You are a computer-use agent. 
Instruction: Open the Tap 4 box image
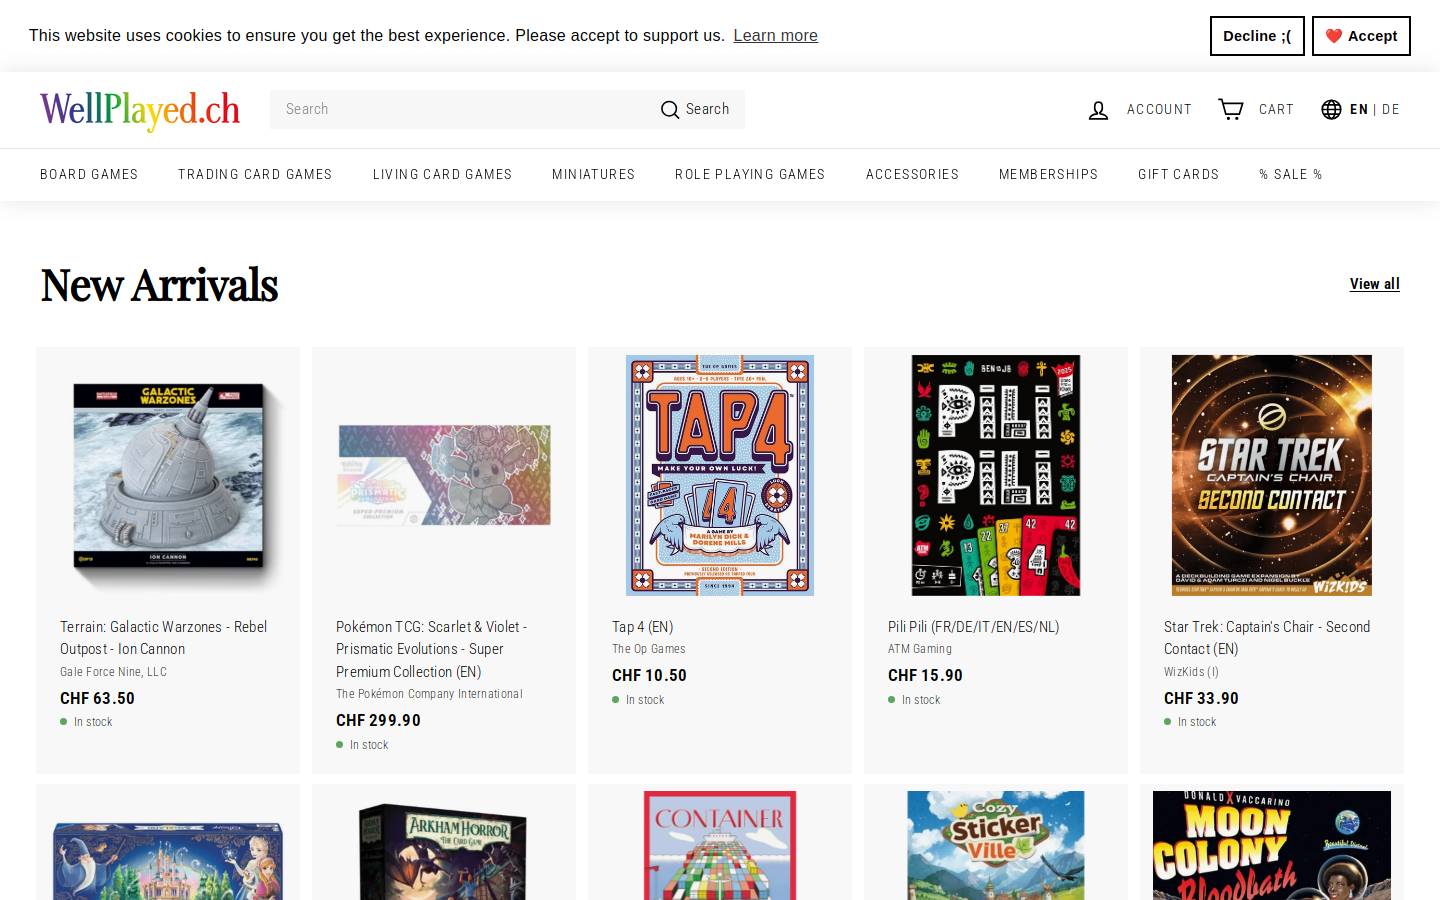point(720,475)
